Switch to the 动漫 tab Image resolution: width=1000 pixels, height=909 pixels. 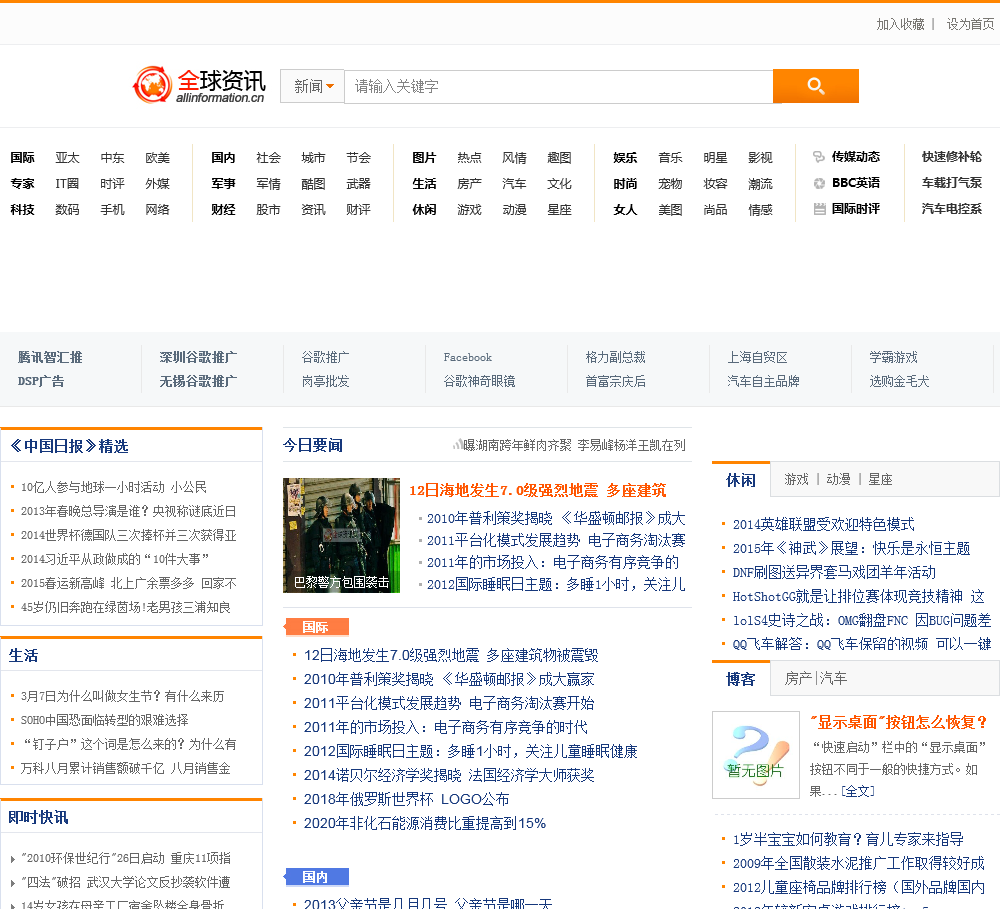[x=839, y=479]
